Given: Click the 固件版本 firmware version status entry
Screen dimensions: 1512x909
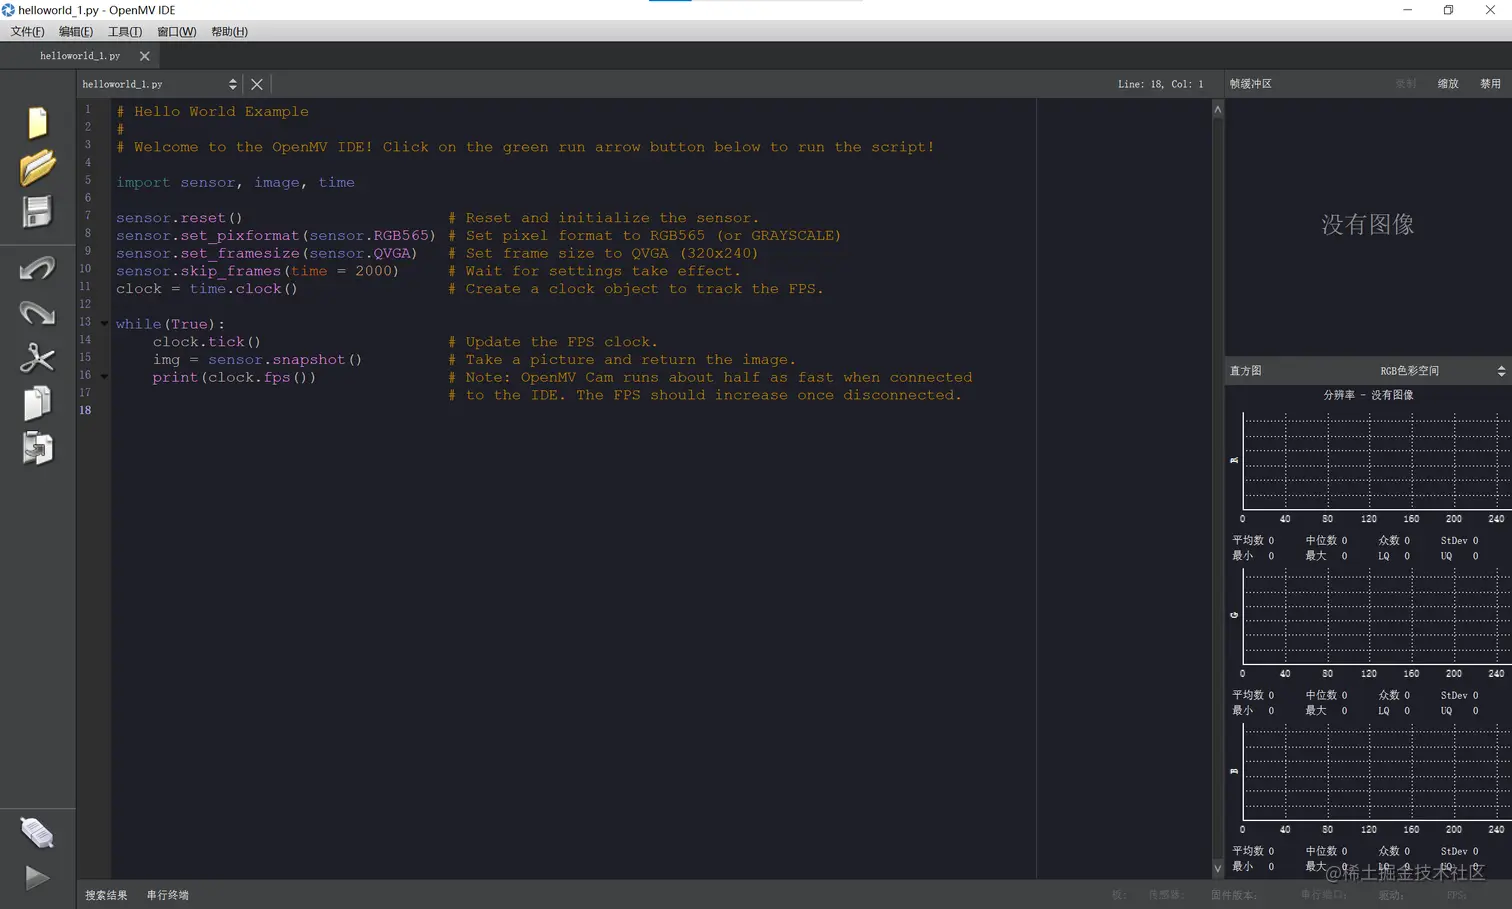Looking at the screenshot, I should tap(1234, 895).
